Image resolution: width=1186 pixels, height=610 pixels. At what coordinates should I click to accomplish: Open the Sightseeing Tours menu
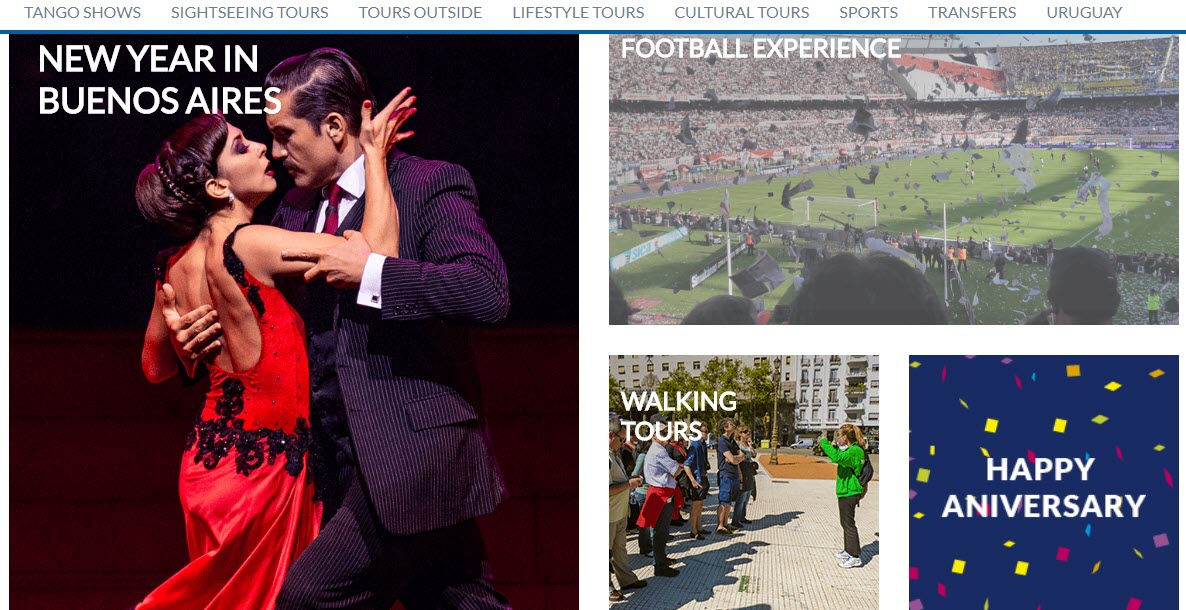pos(250,13)
